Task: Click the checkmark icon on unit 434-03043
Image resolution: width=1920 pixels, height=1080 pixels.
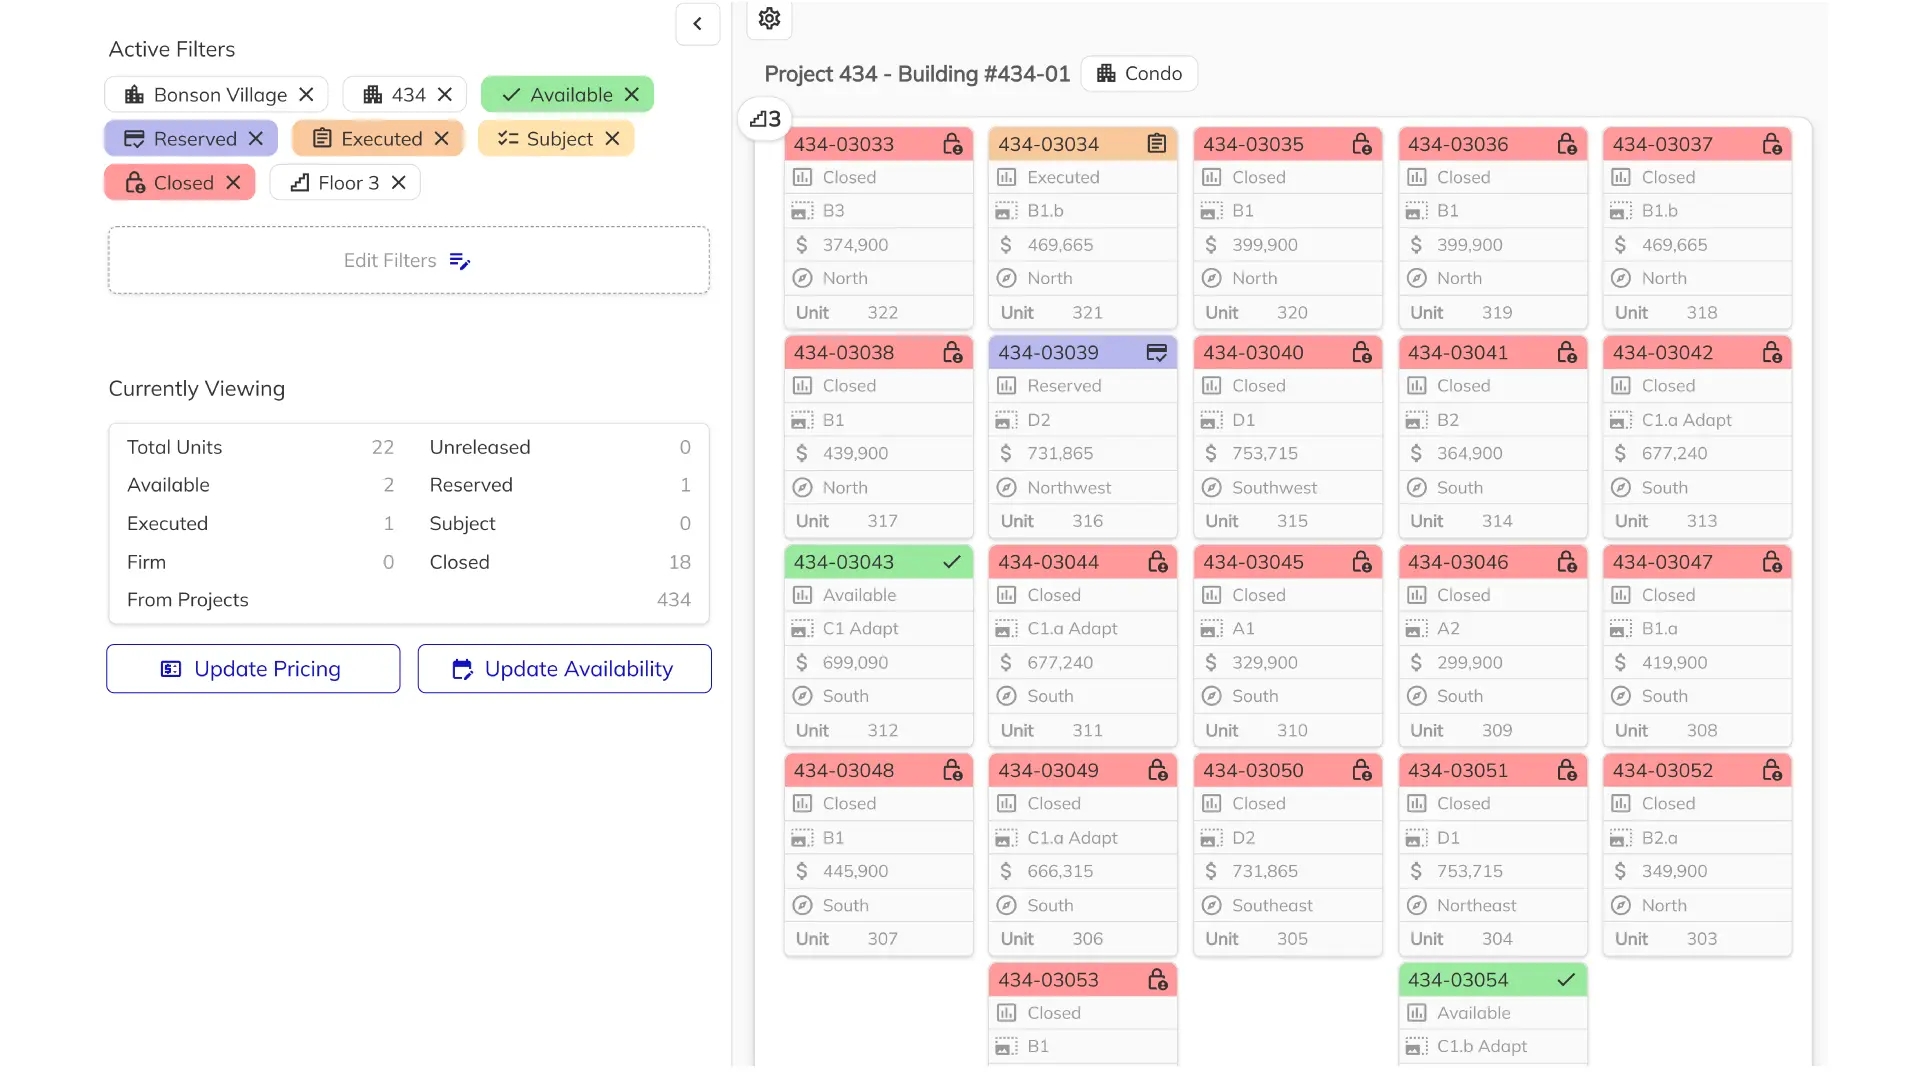Action: [952, 562]
